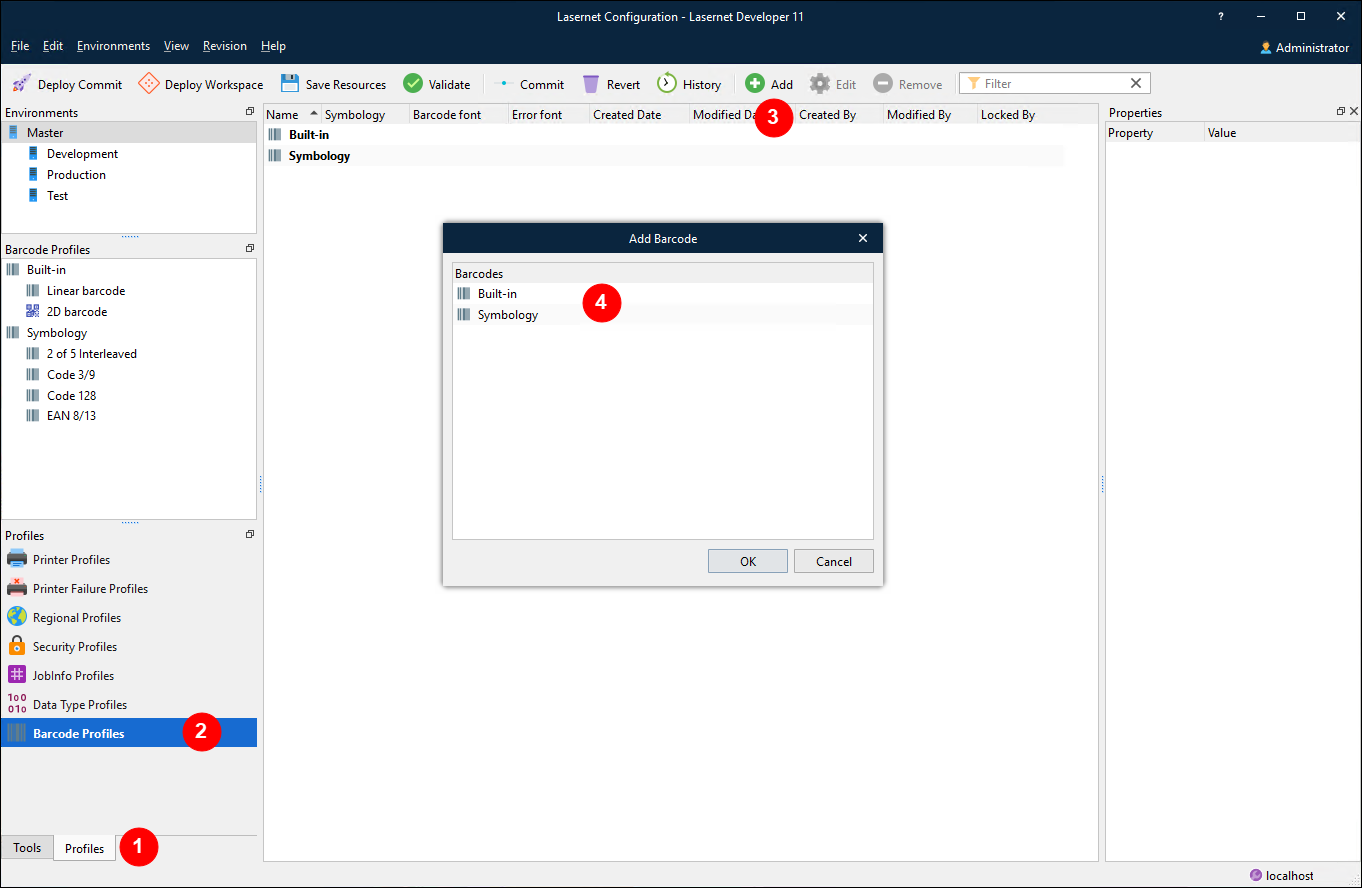This screenshot has height=888, width=1362.
Task: Click the green Validate checkmark icon
Action: tap(413, 84)
